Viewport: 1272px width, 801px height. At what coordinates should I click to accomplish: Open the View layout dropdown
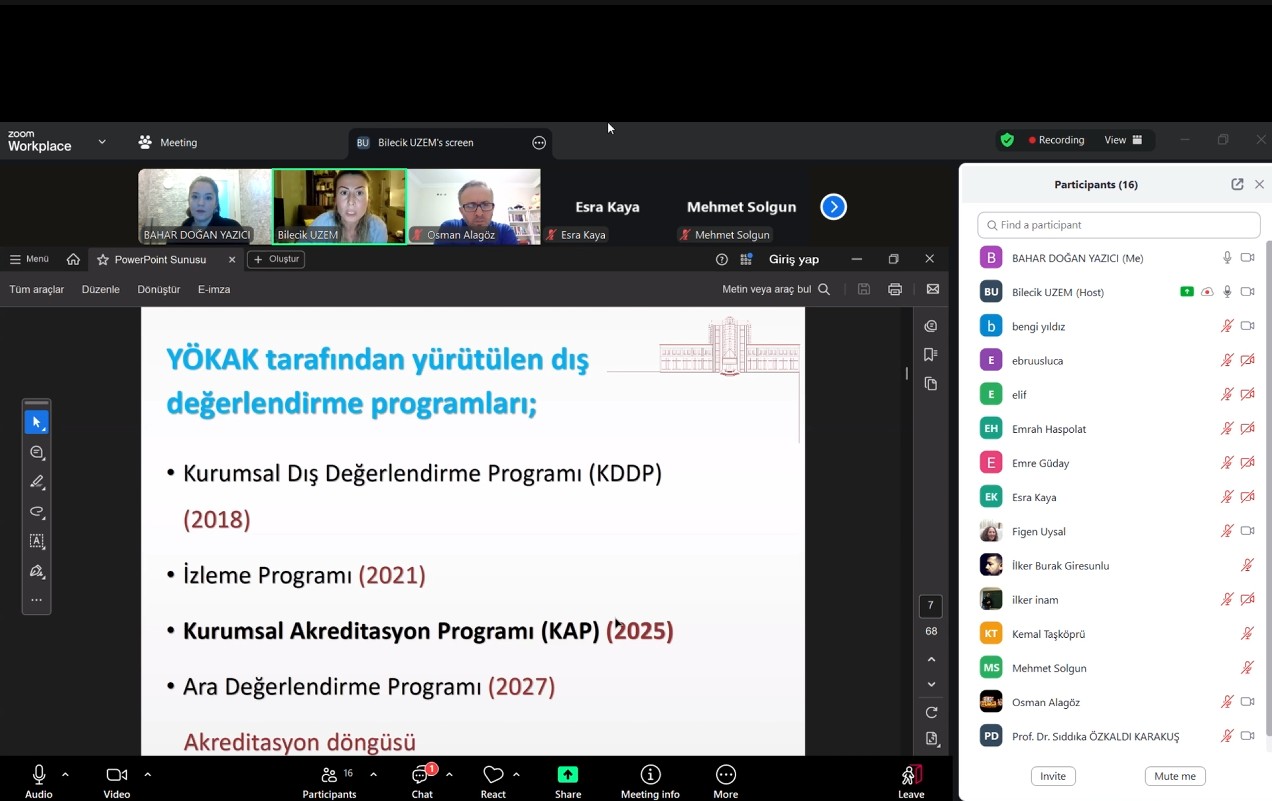(1123, 140)
